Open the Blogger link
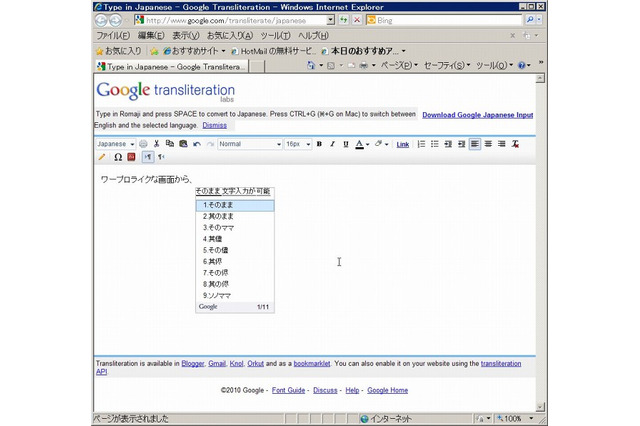 (x=193, y=363)
